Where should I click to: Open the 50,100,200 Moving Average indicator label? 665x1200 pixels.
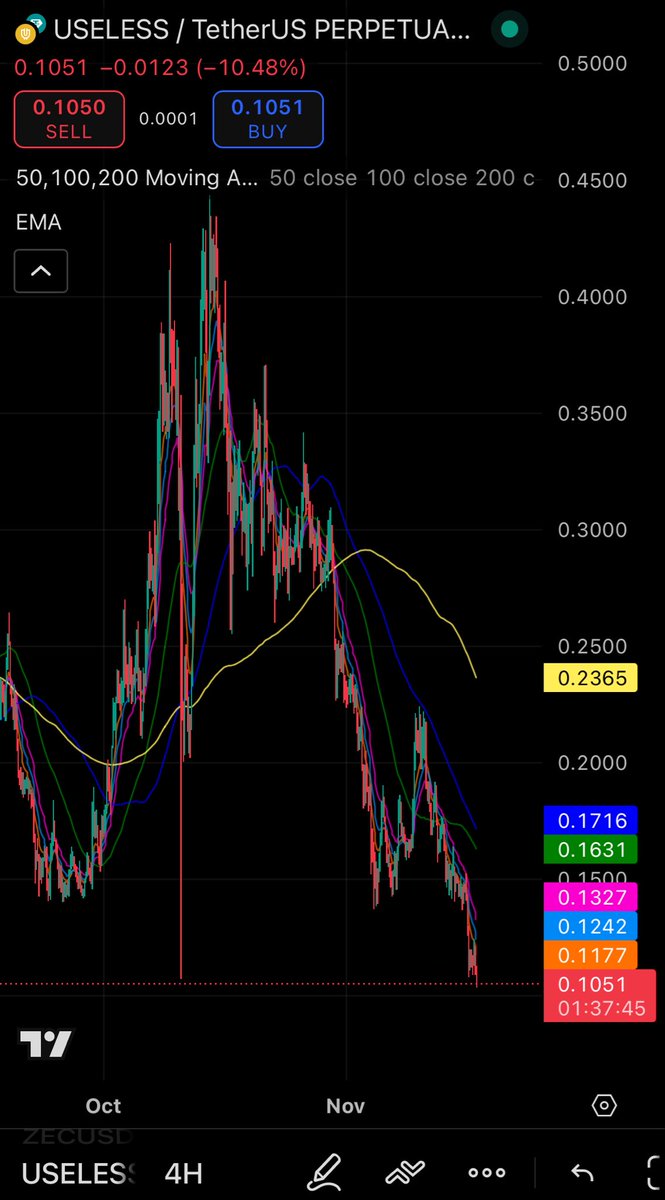pyautogui.click(x=138, y=178)
